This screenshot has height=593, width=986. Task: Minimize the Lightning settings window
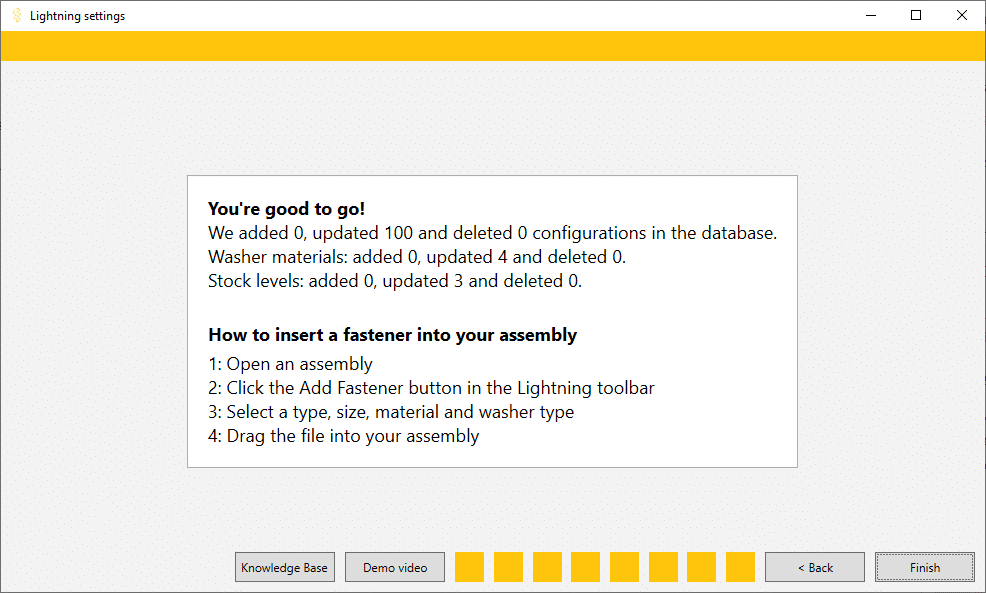coord(870,15)
